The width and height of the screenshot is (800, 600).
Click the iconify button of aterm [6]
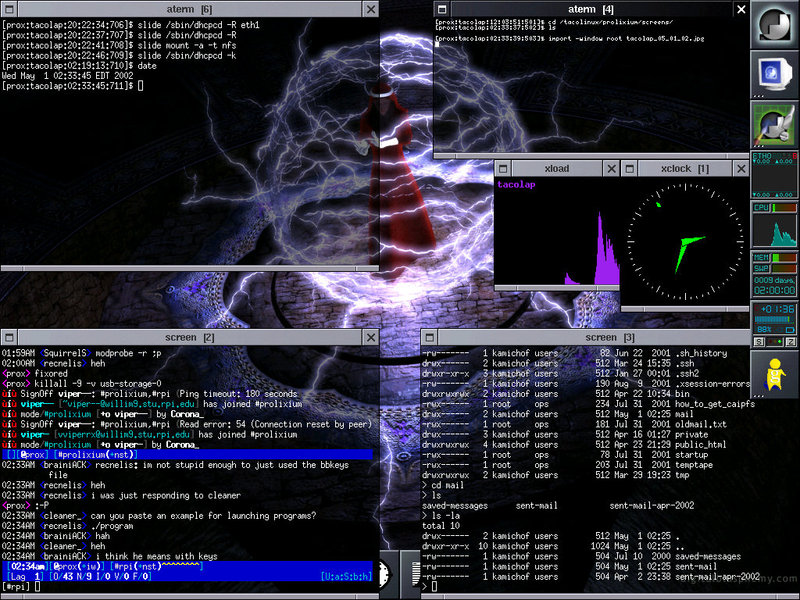tap(10, 9)
